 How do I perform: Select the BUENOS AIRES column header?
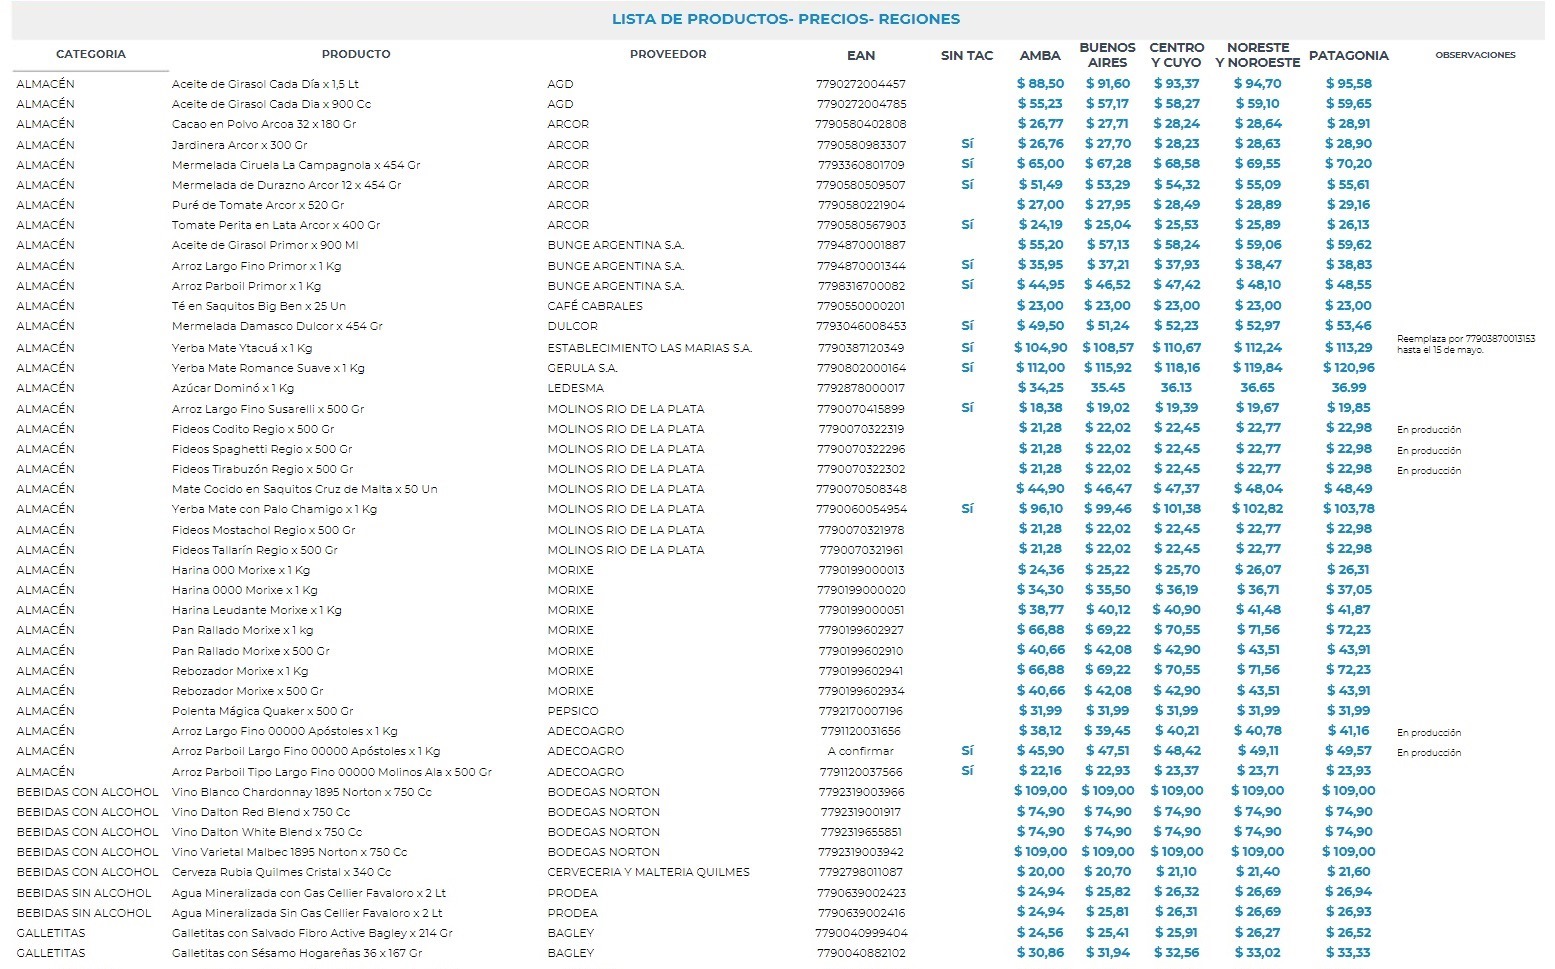coord(1108,54)
